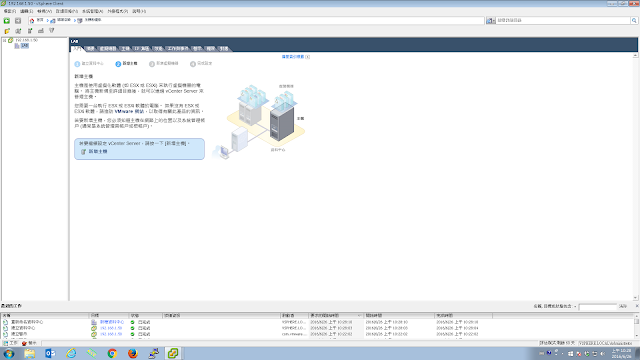Switch to the 主機 (Hosts) tab
The image size is (640, 360).
pyautogui.click(x=125, y=49)
